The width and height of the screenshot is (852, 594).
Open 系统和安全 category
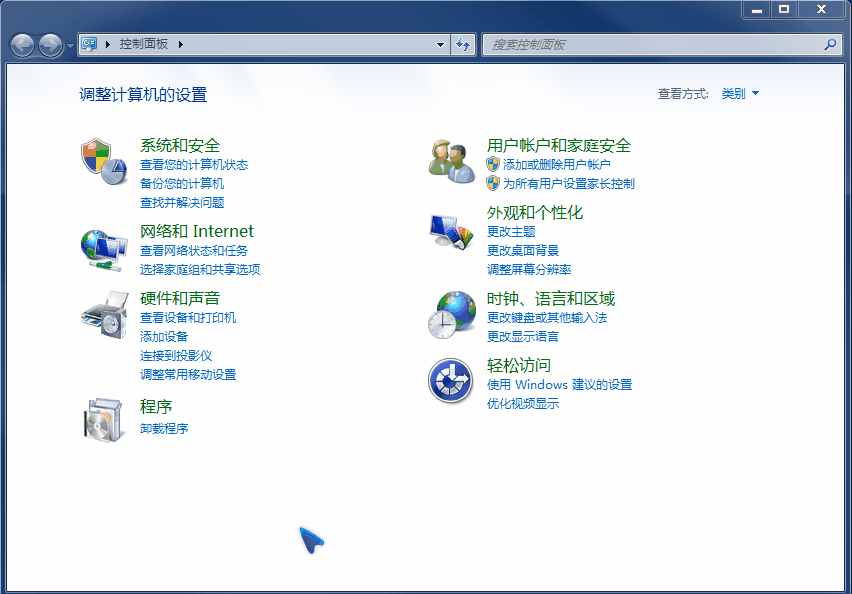[180, 145]
